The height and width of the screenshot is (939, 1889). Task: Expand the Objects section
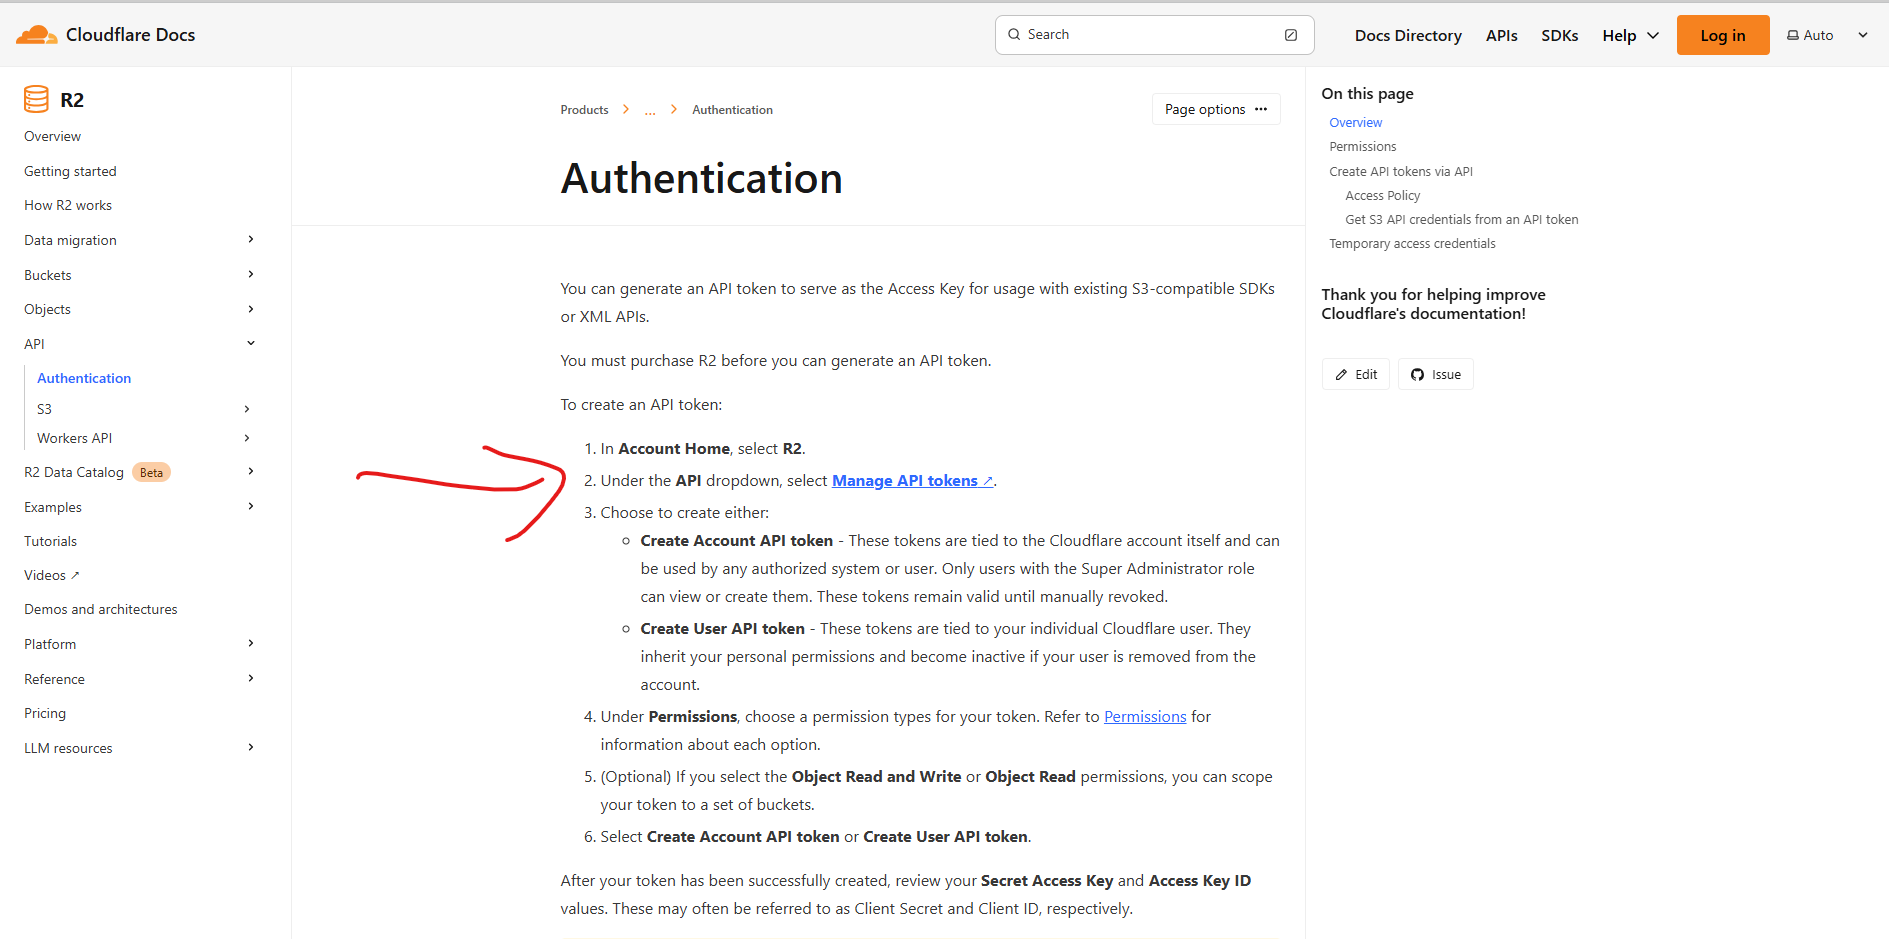click(x=251, y=309)
